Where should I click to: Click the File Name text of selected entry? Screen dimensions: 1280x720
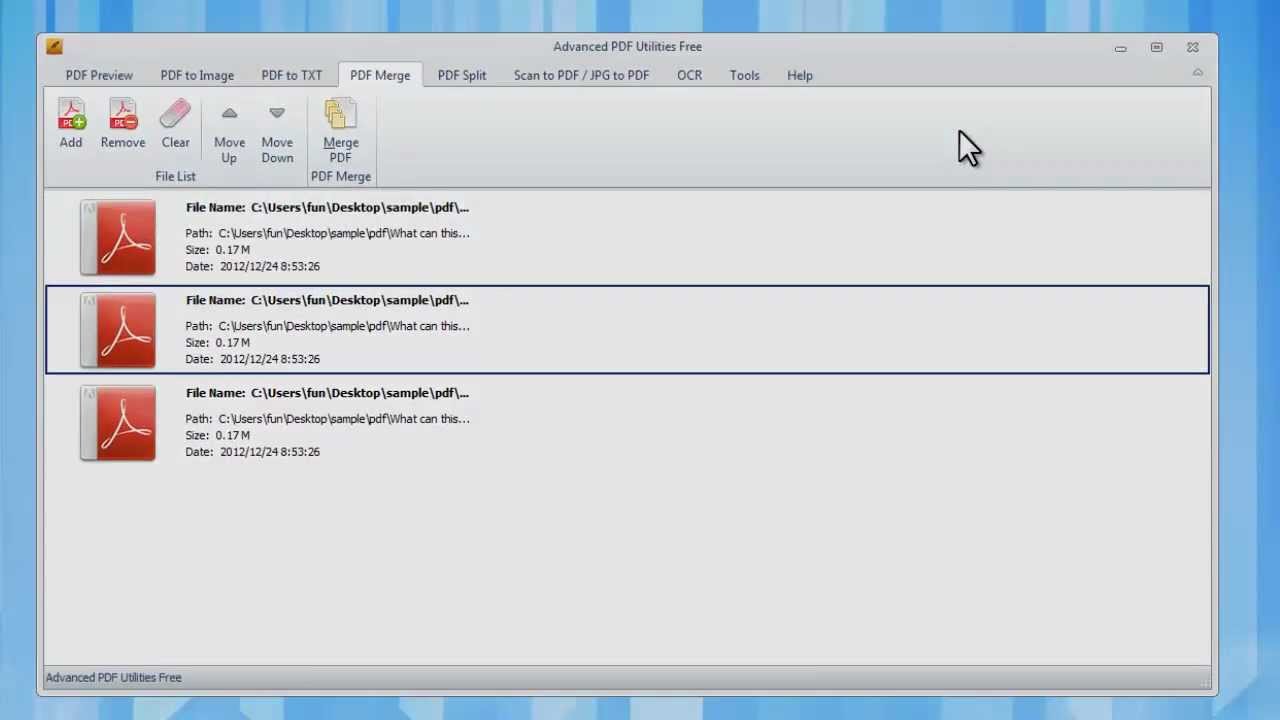[327, 300]
